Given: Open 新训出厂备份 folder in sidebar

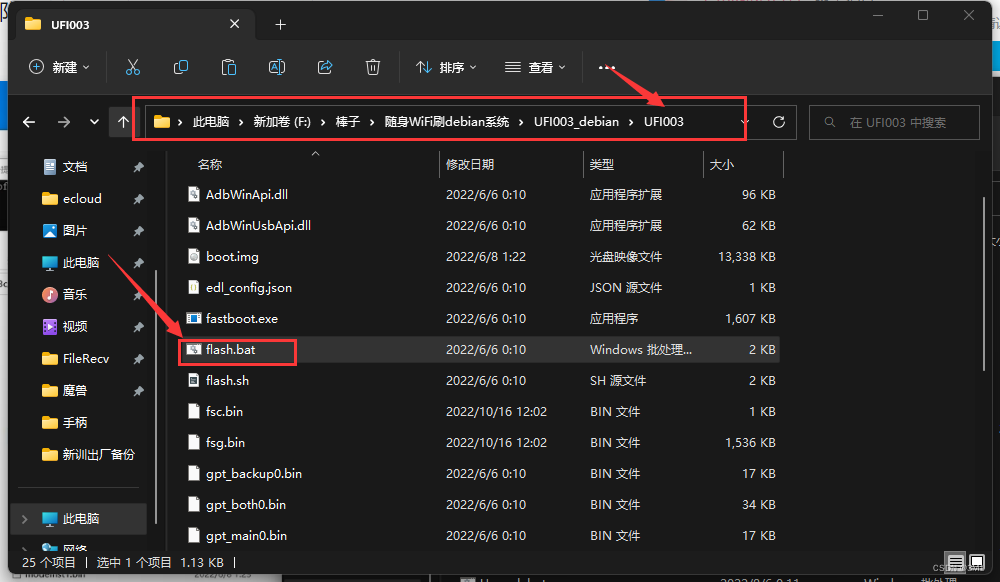Looking at the screenshot, I should 89,455.
